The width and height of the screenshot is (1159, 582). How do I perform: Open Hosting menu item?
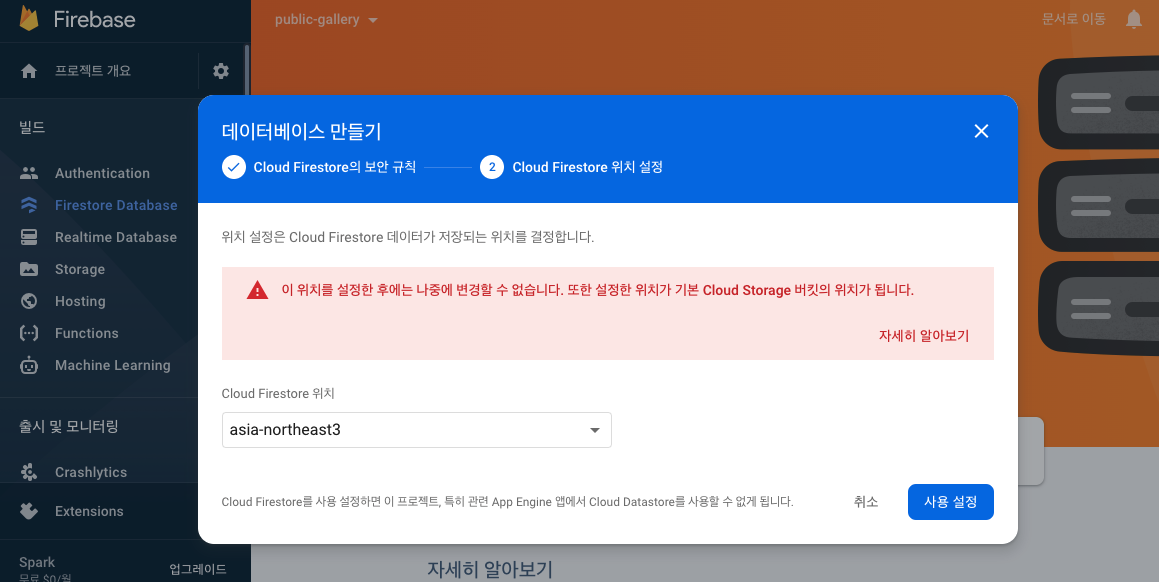pyautogui.click(x=80, y=301)
